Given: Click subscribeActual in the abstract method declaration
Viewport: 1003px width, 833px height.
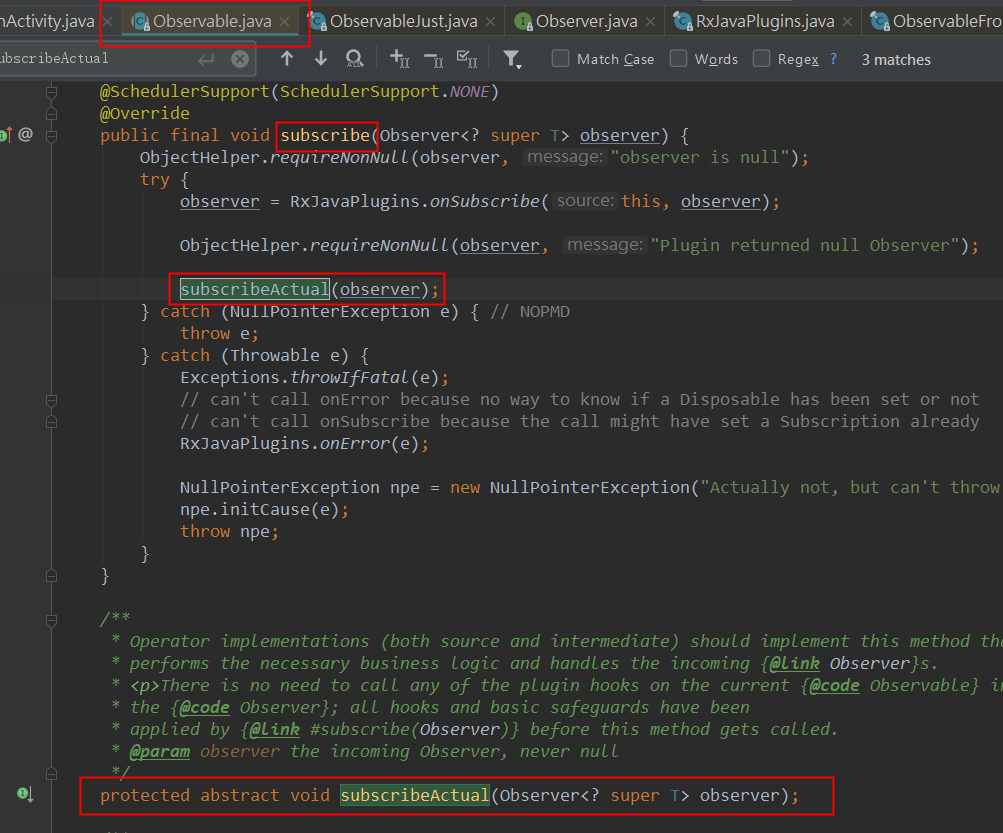Looking at the screenshot, I should 415,795.
